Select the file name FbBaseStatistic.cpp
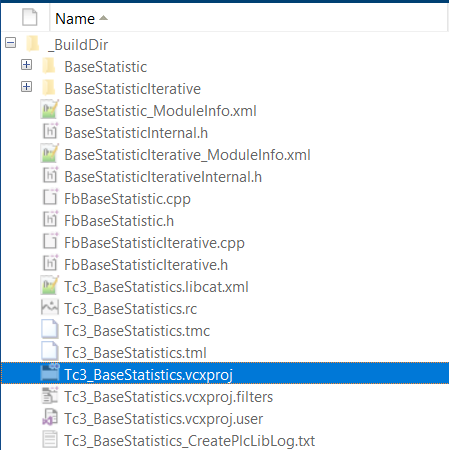 (128, 199)
